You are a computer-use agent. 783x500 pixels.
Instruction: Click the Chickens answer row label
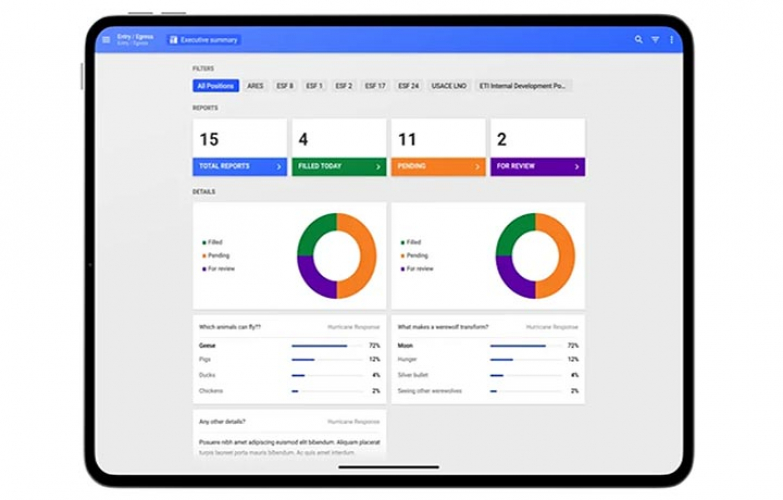(211, 391)
